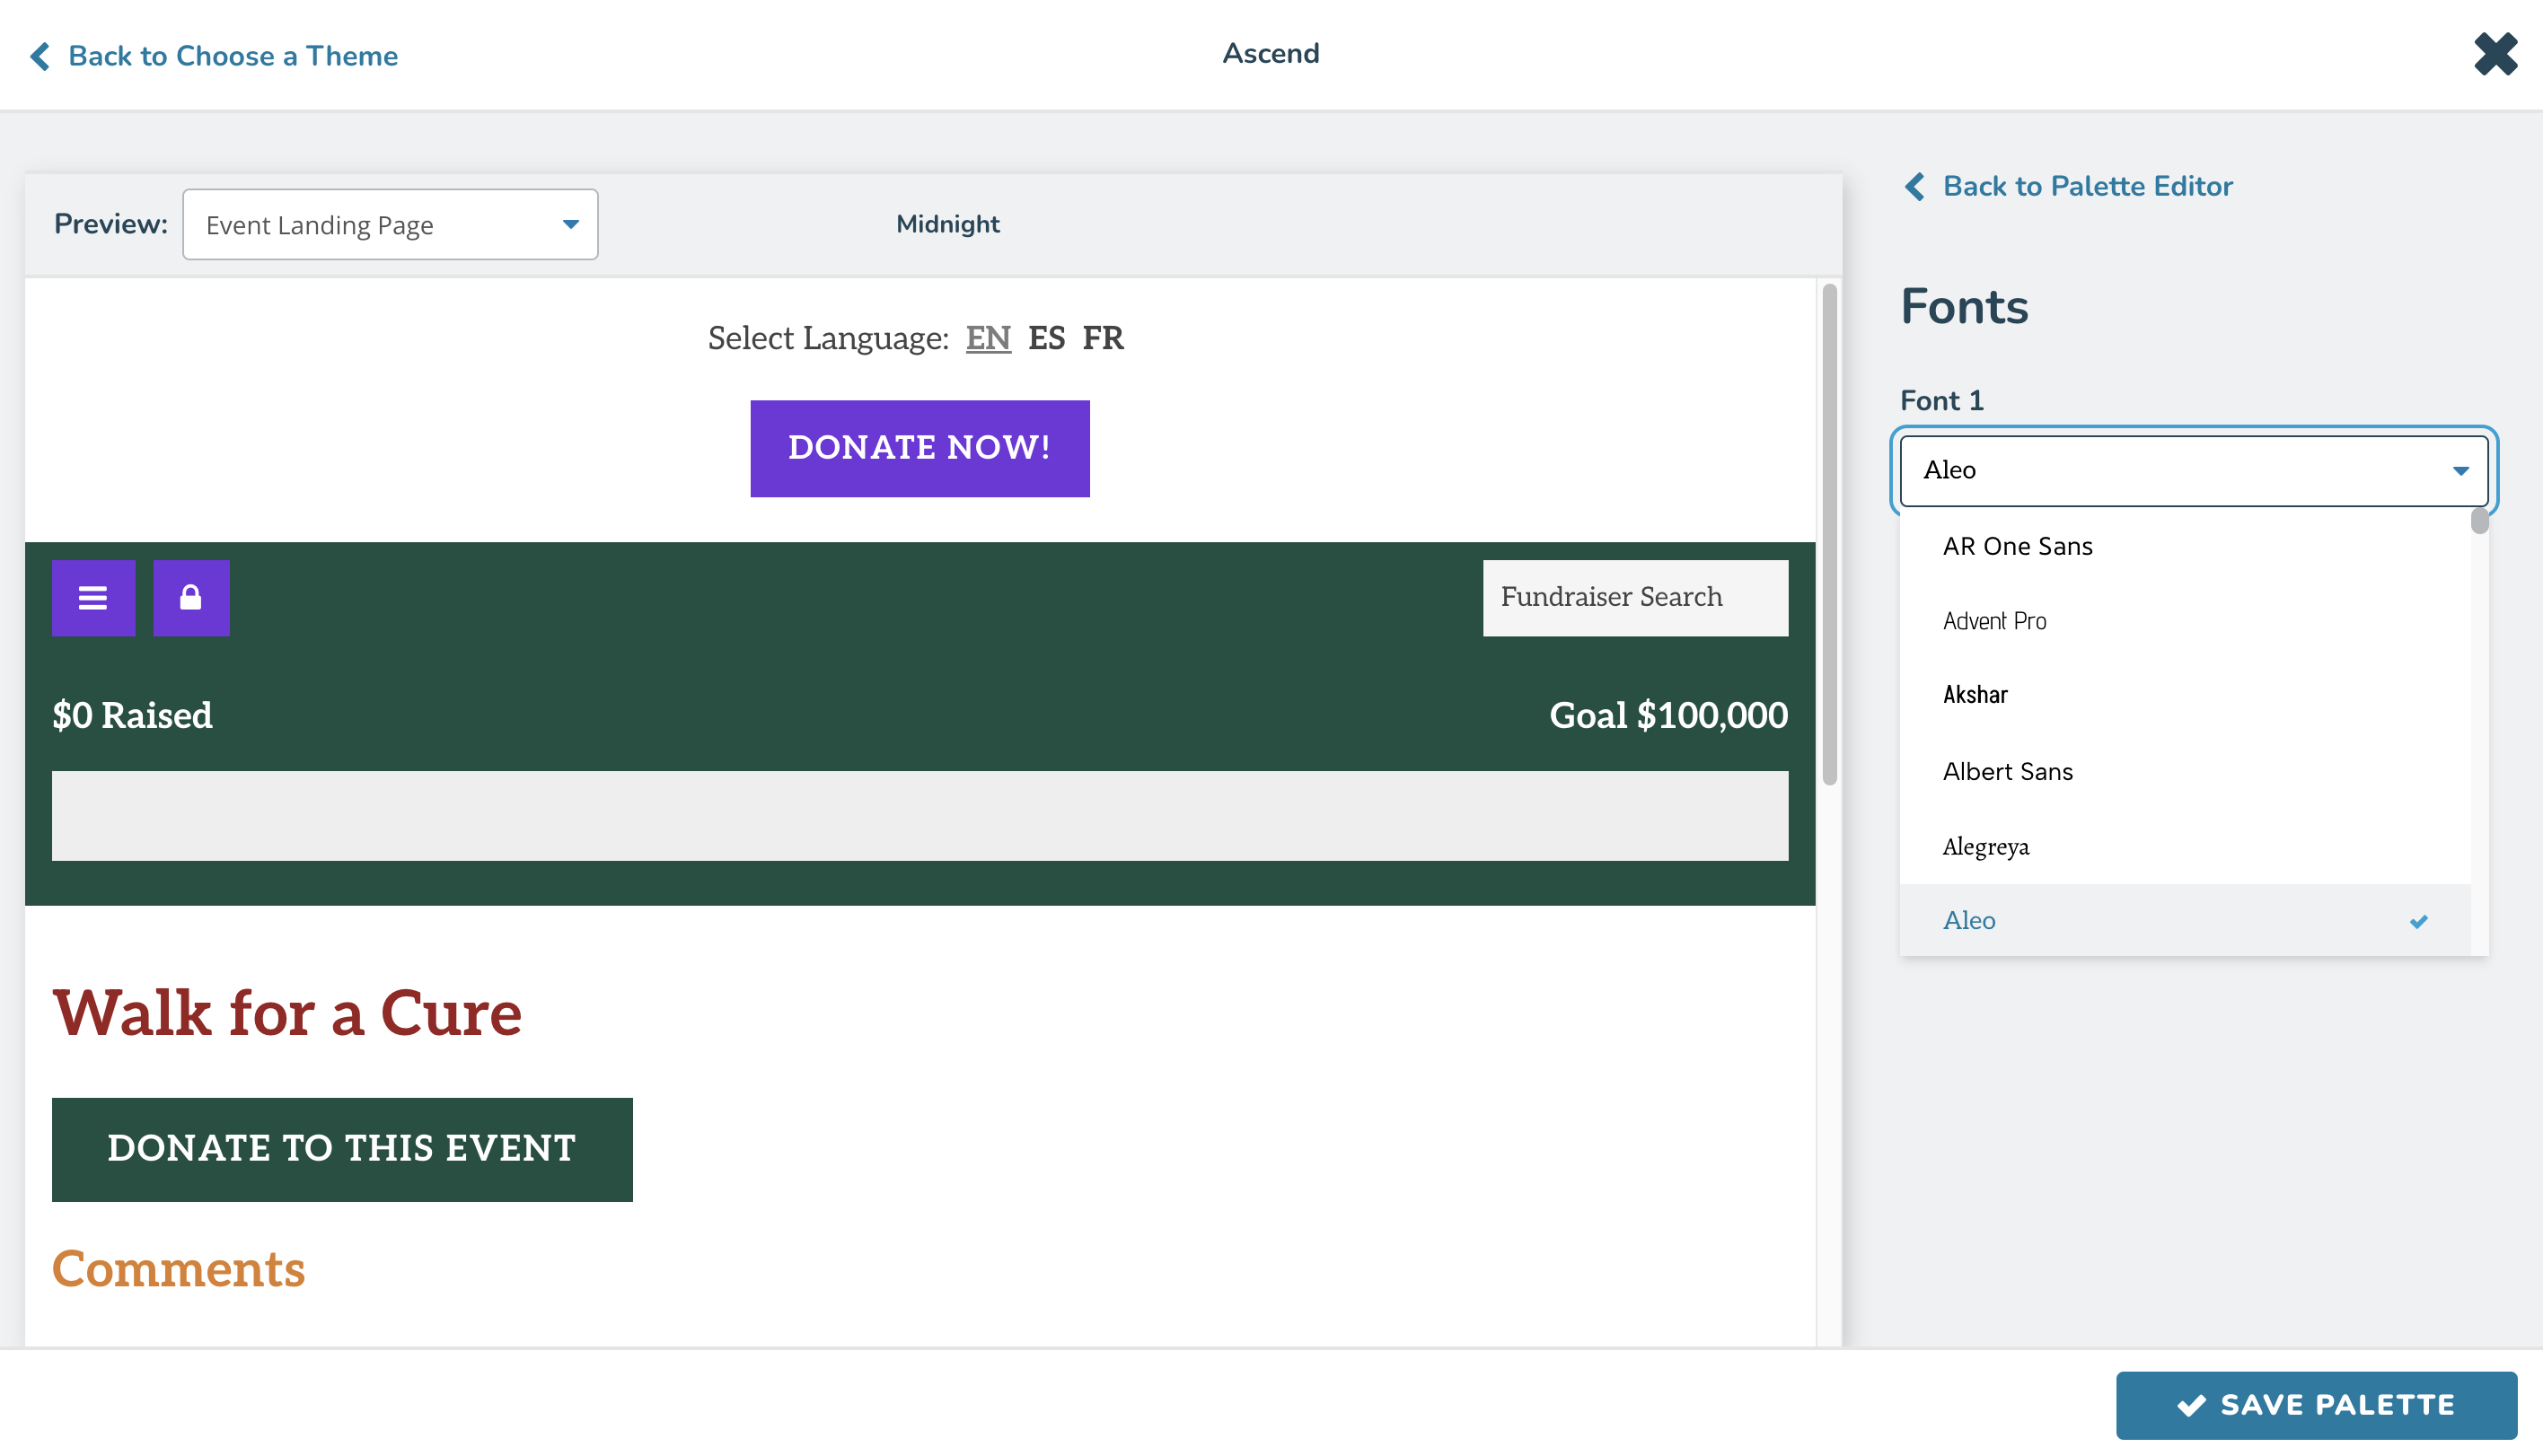This screenshot has width=2543, height=1456.
Task: Click Donate to This Event button
Action: click(x=342, y=1149)
